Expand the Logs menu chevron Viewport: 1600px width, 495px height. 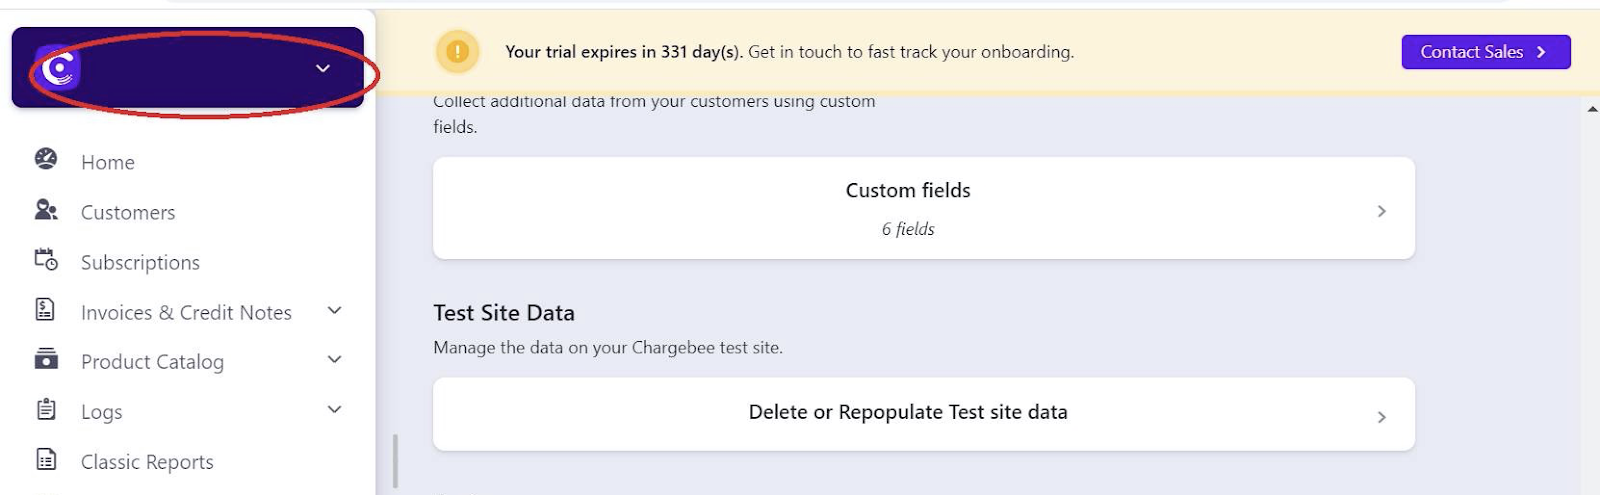point(335,410)
